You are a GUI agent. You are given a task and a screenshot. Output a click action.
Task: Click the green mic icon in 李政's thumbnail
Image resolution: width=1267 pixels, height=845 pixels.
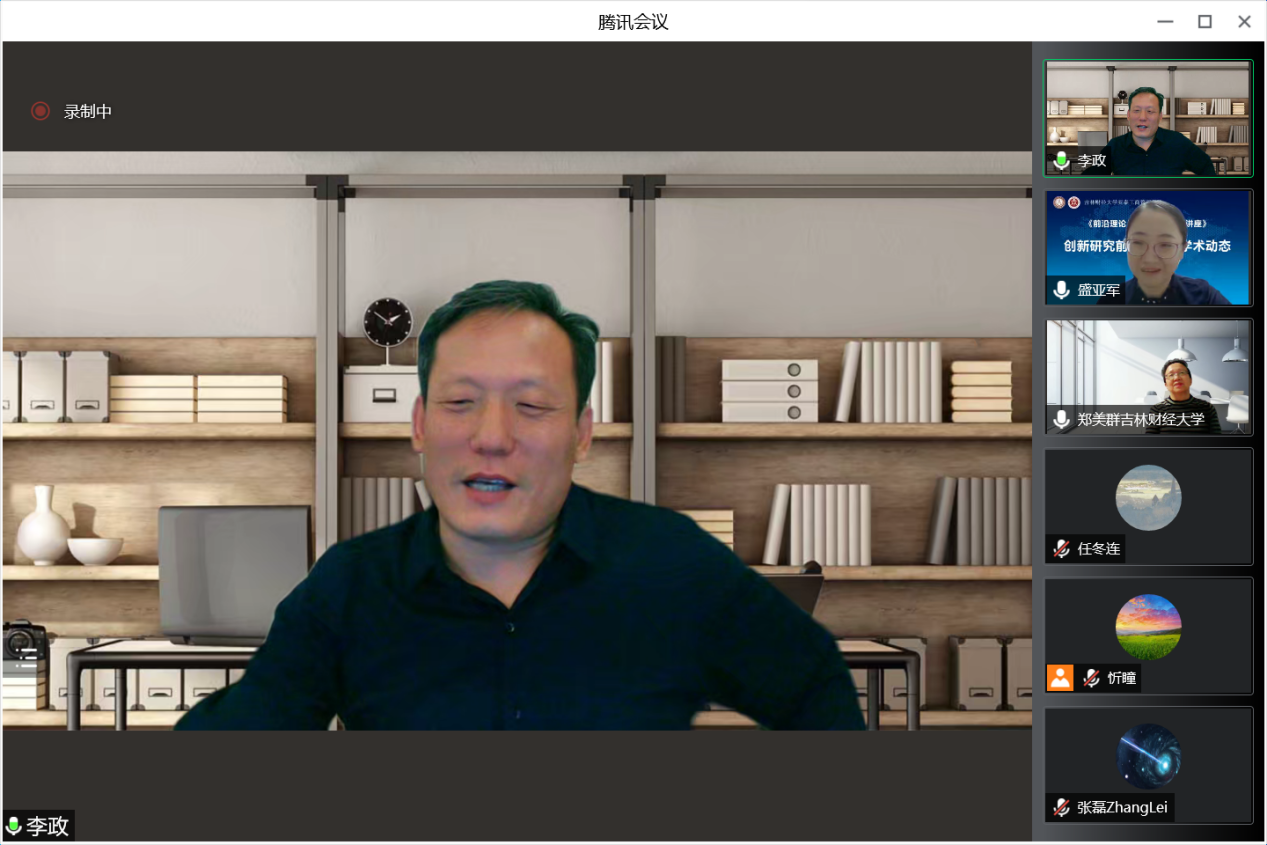coord(1061,160)
